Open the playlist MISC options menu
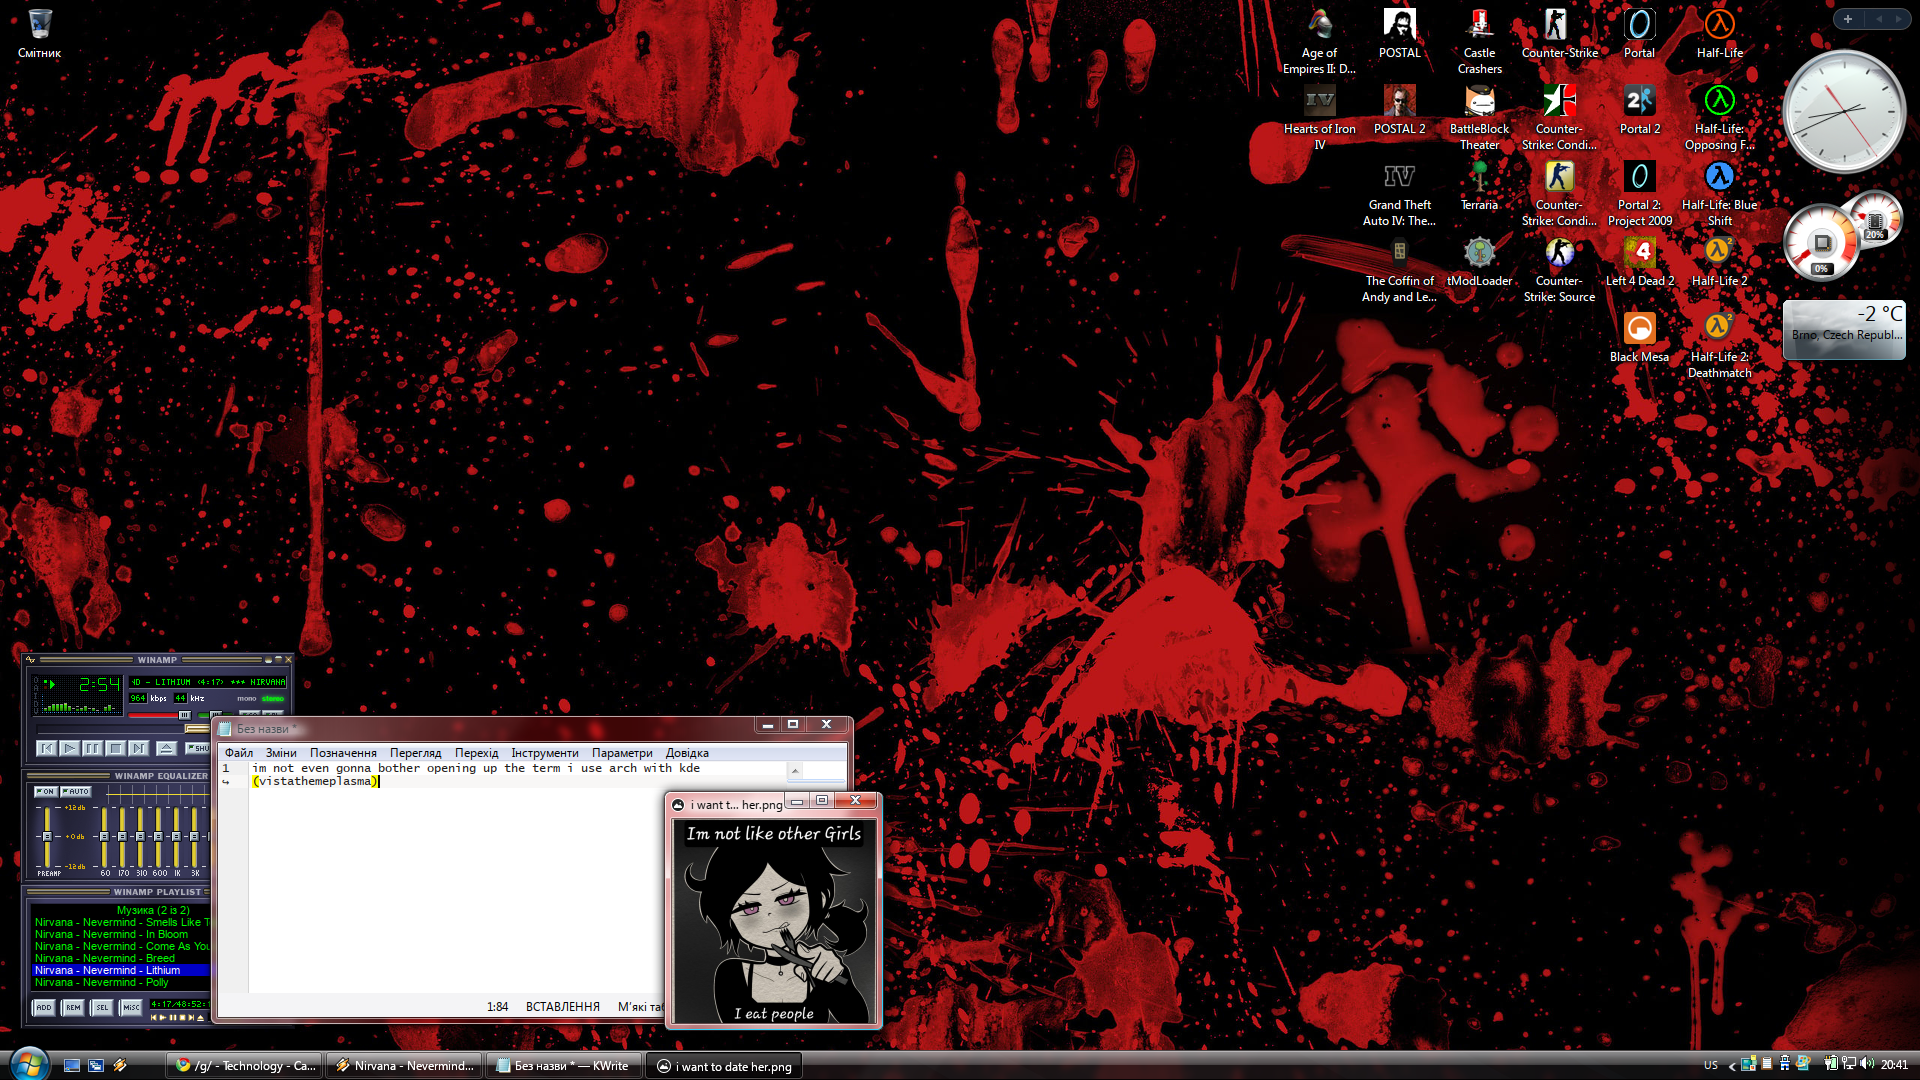Screen dimensions: 1920x1080 pos(131,1008)
